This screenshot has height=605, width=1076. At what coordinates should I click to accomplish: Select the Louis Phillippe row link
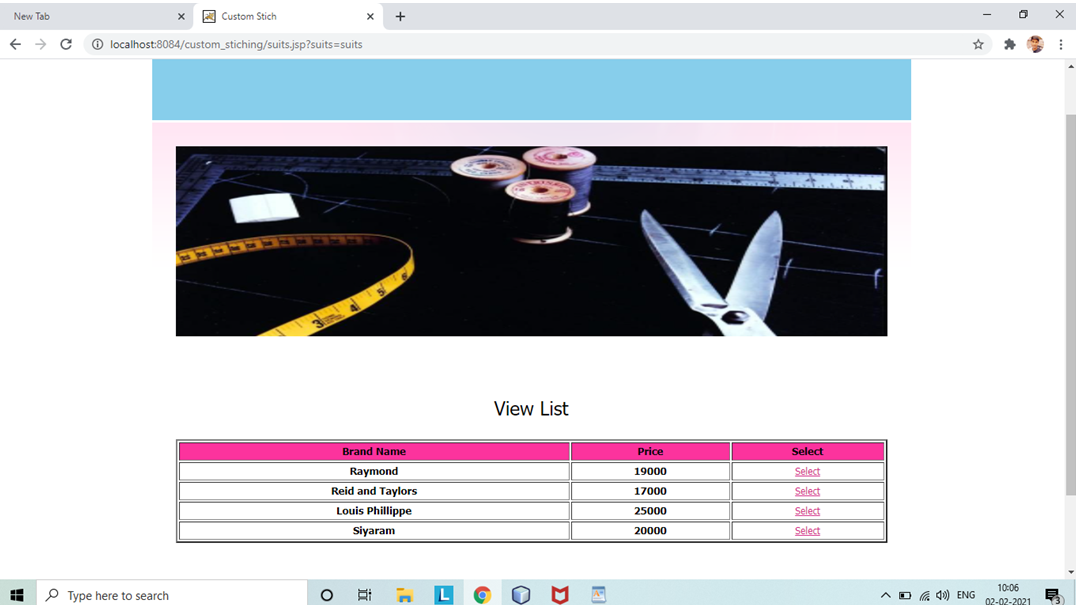click(807, 511)
